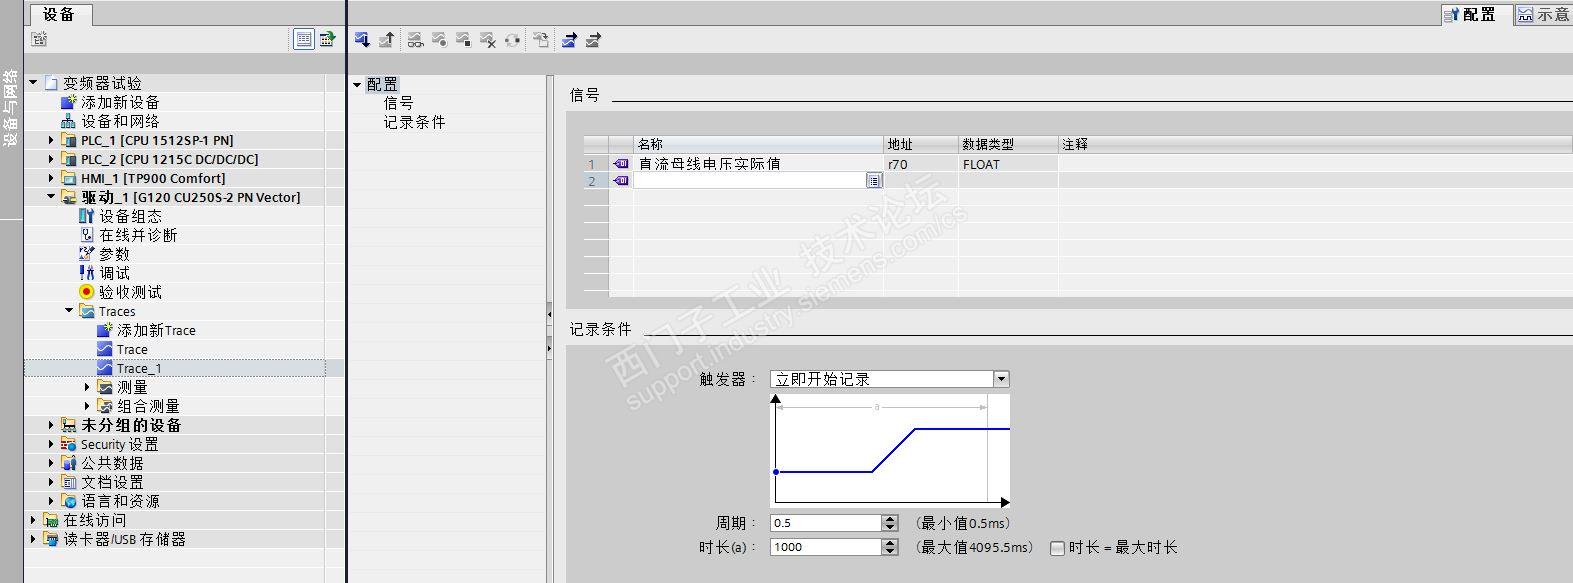Enable 时长 = 最大时长 checkbox
The height and width of the screenshot is (583, 1573).
click(x=1057, y=548)
